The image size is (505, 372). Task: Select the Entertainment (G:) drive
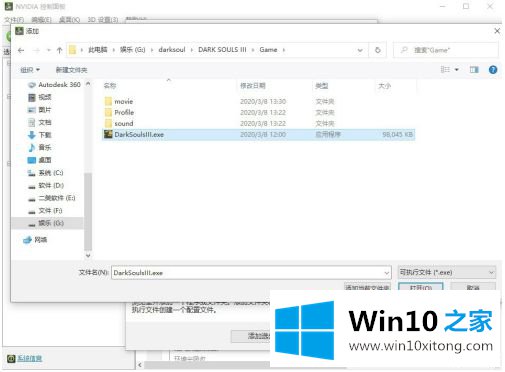(46, 223)
